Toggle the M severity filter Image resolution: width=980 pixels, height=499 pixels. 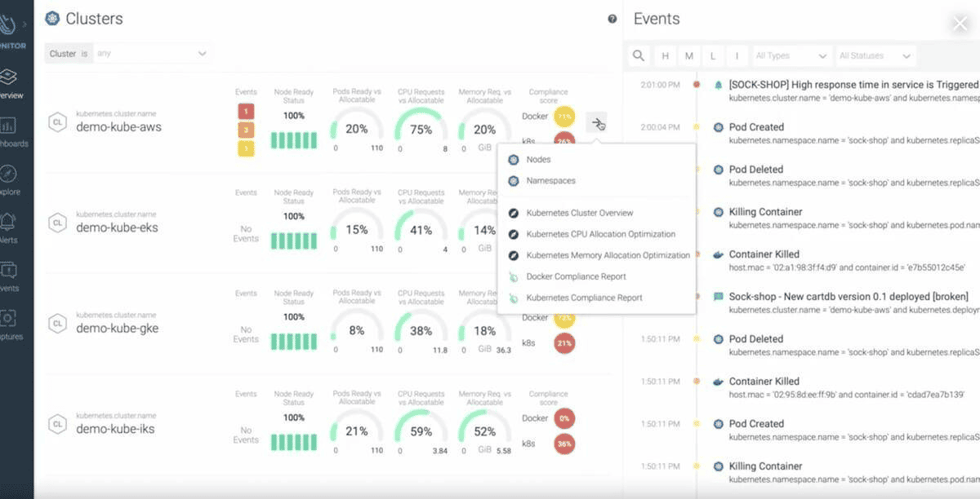pos(689,56)
